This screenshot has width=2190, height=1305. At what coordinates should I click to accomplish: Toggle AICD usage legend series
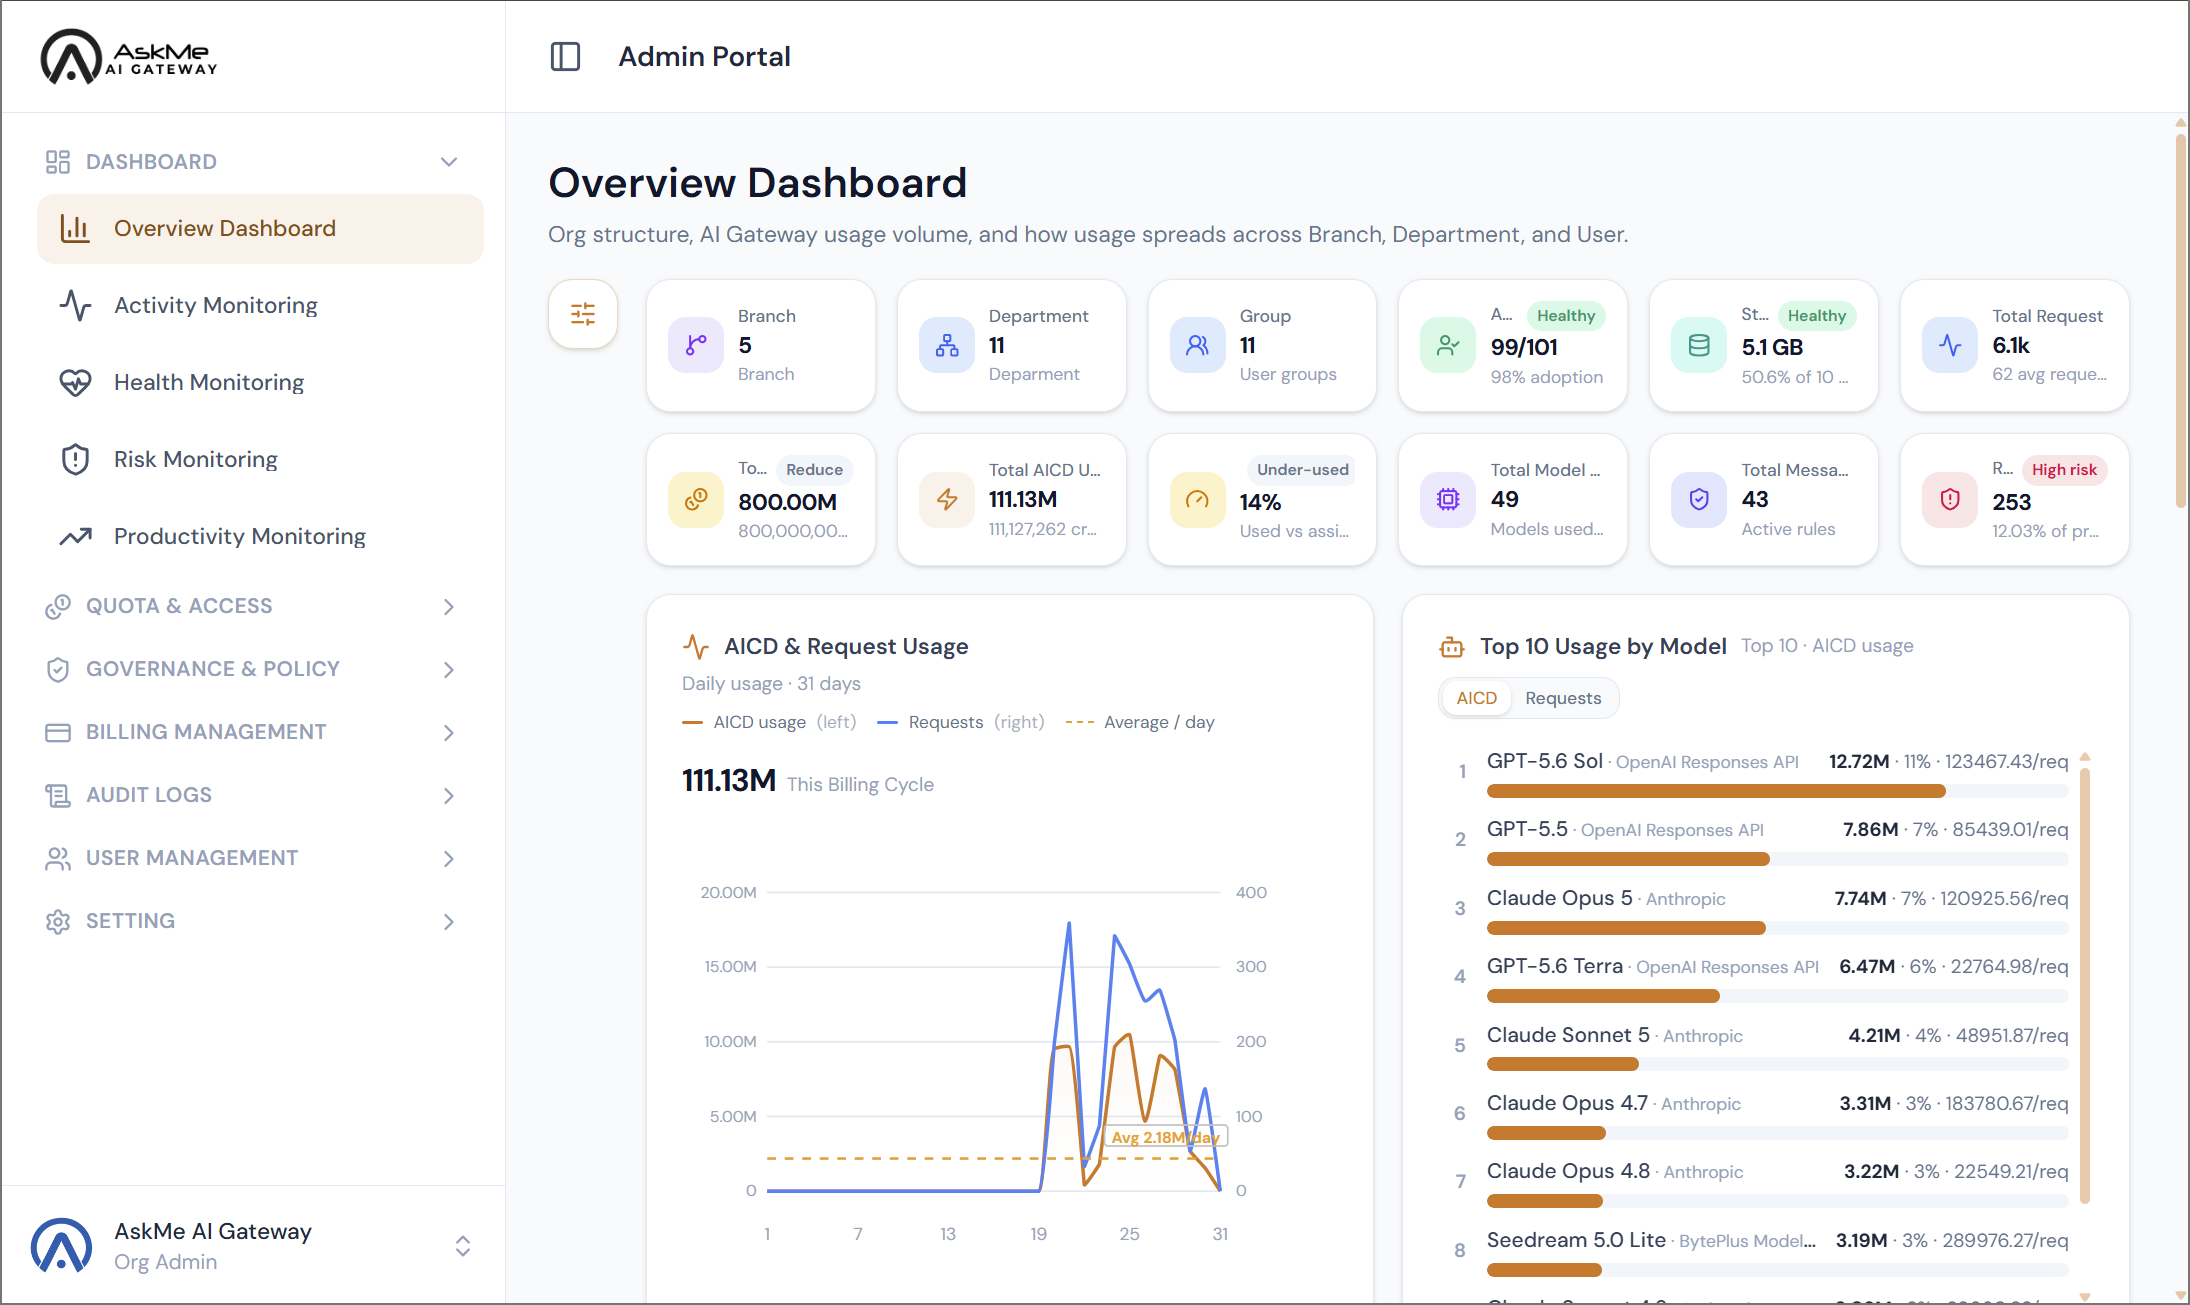point(769,722)
